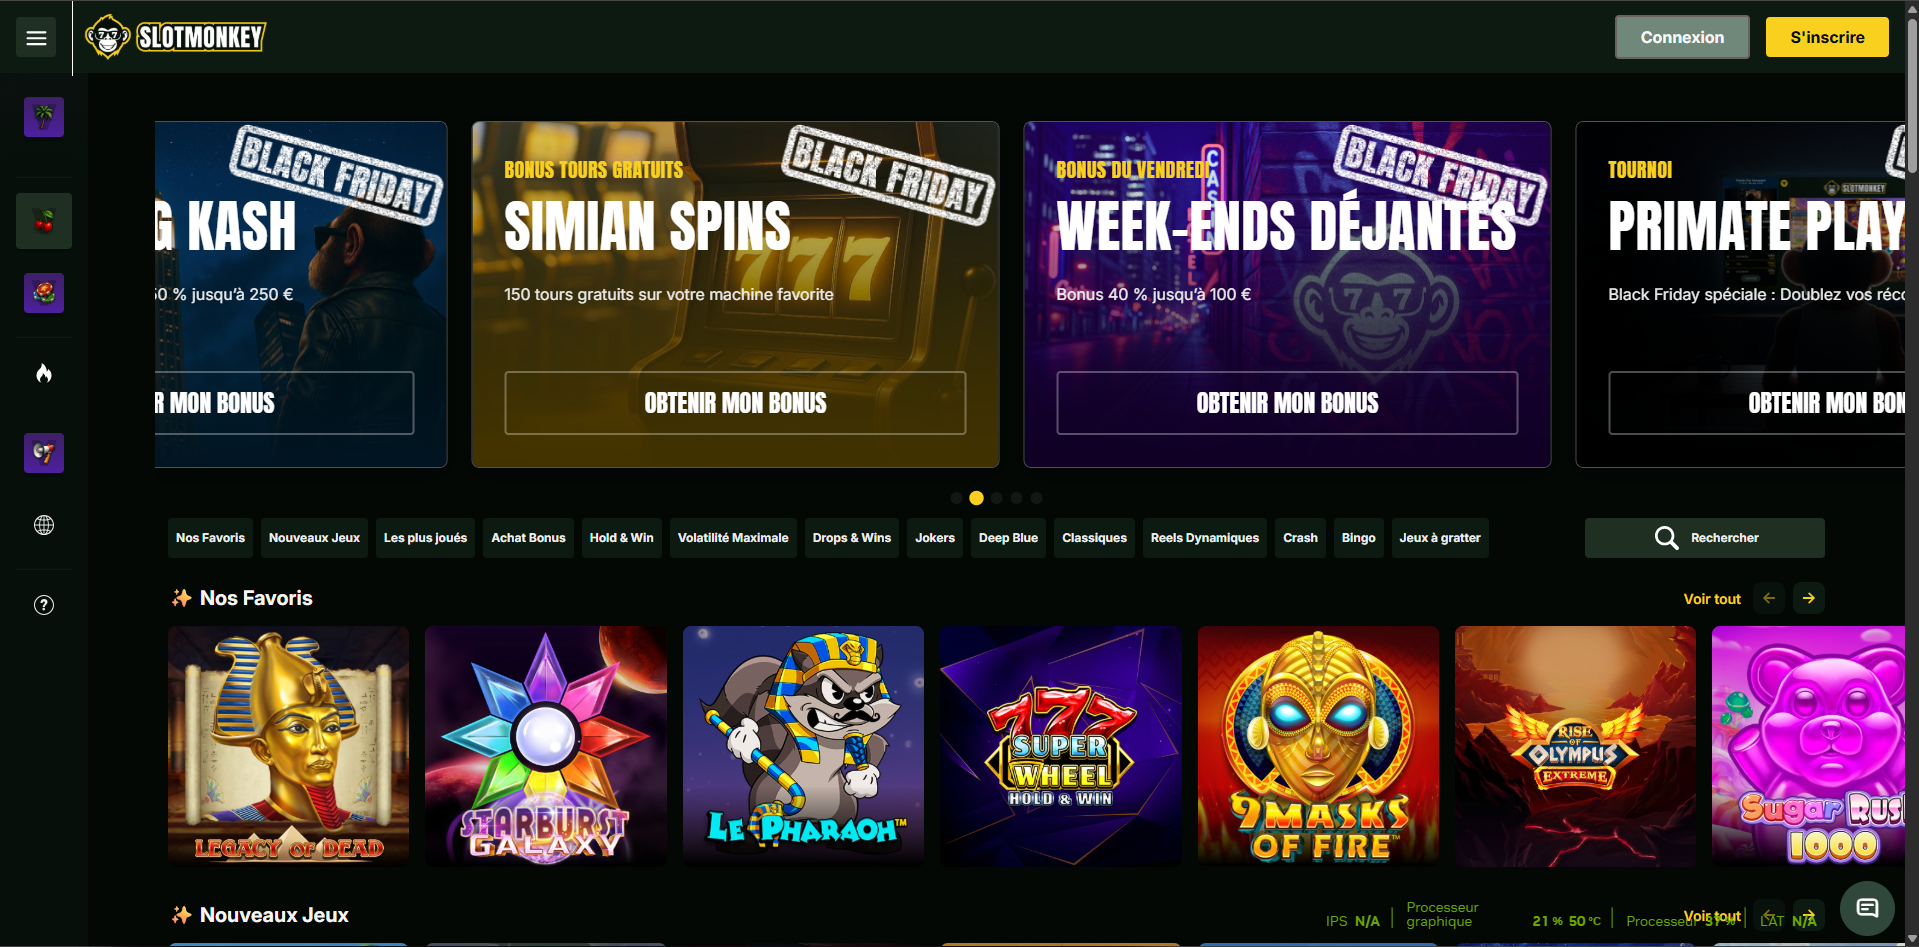Image resolution: width=1919 pixels, height=947 pixels.
Task: Open the Starburst Galaxy game thumbnail
Action: (546, 746)
